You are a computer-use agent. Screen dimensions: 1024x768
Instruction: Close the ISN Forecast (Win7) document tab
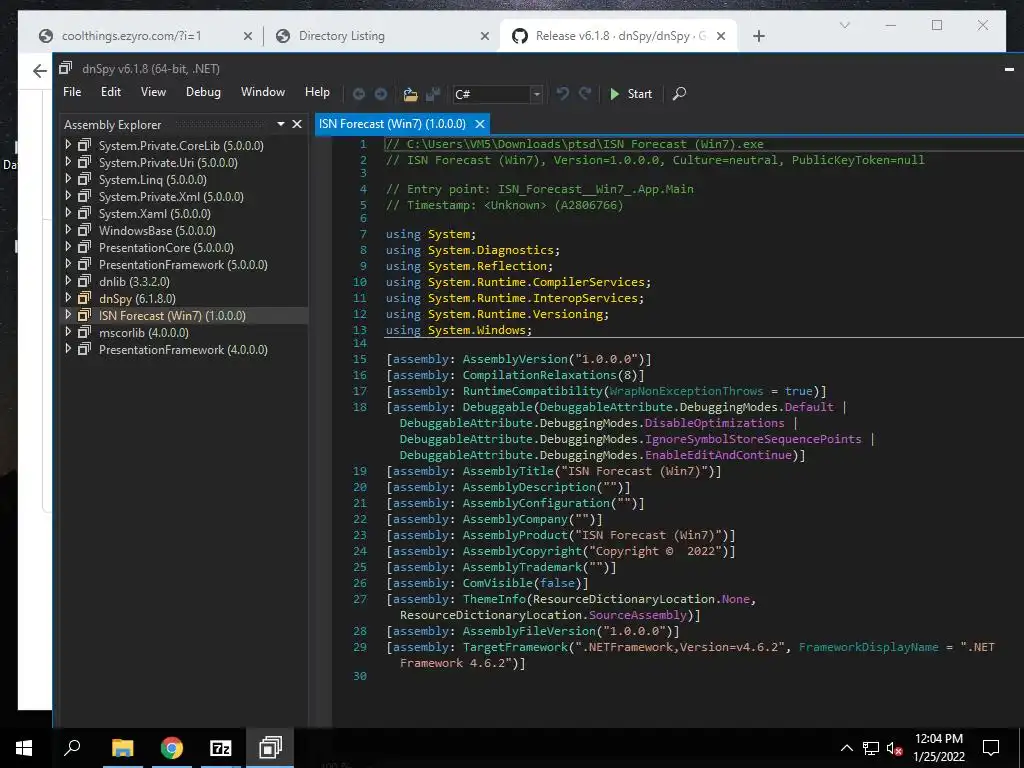[480, 124]
